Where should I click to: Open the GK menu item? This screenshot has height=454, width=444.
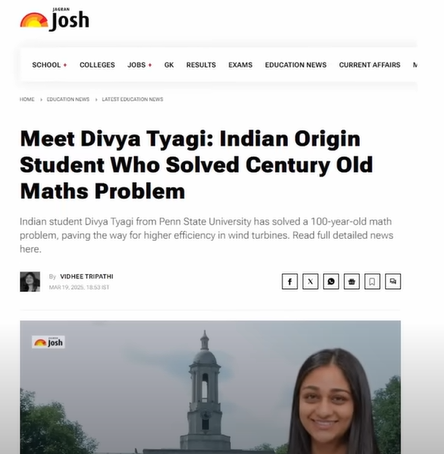(169, 65)
